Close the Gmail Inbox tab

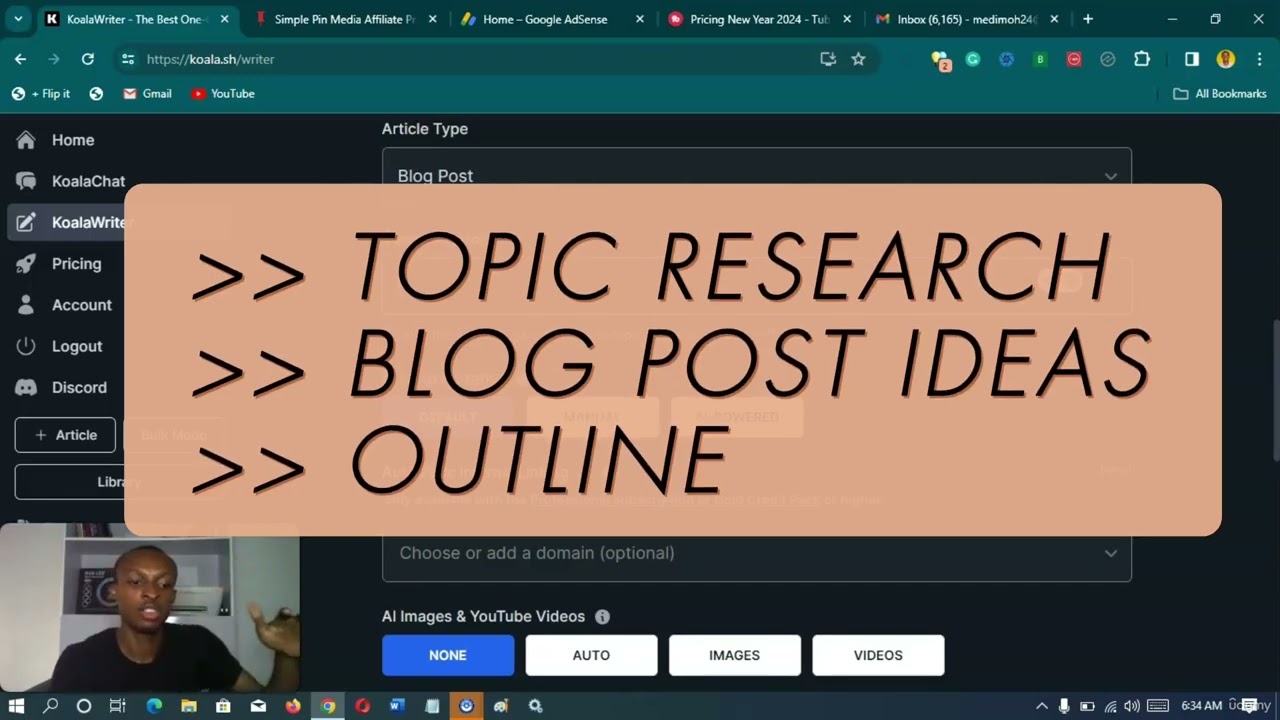click(x=1054, y=19)
